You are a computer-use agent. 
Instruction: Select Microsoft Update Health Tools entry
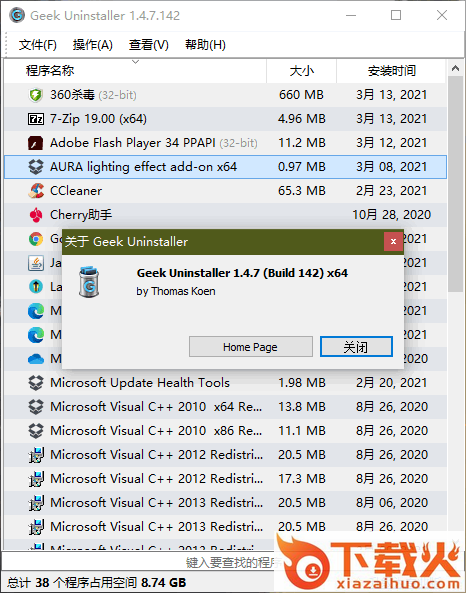pyautogui.click(x=140, y=383)
